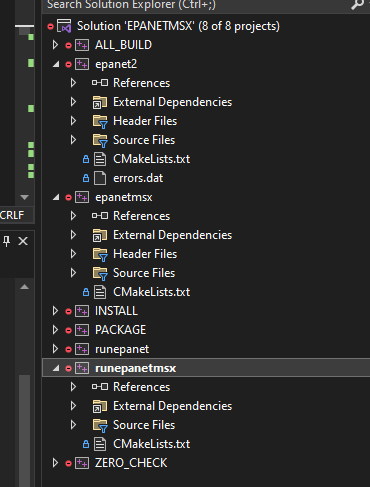Click the epanet2 project icon
The image size is (370, 487).
point(82,64)
